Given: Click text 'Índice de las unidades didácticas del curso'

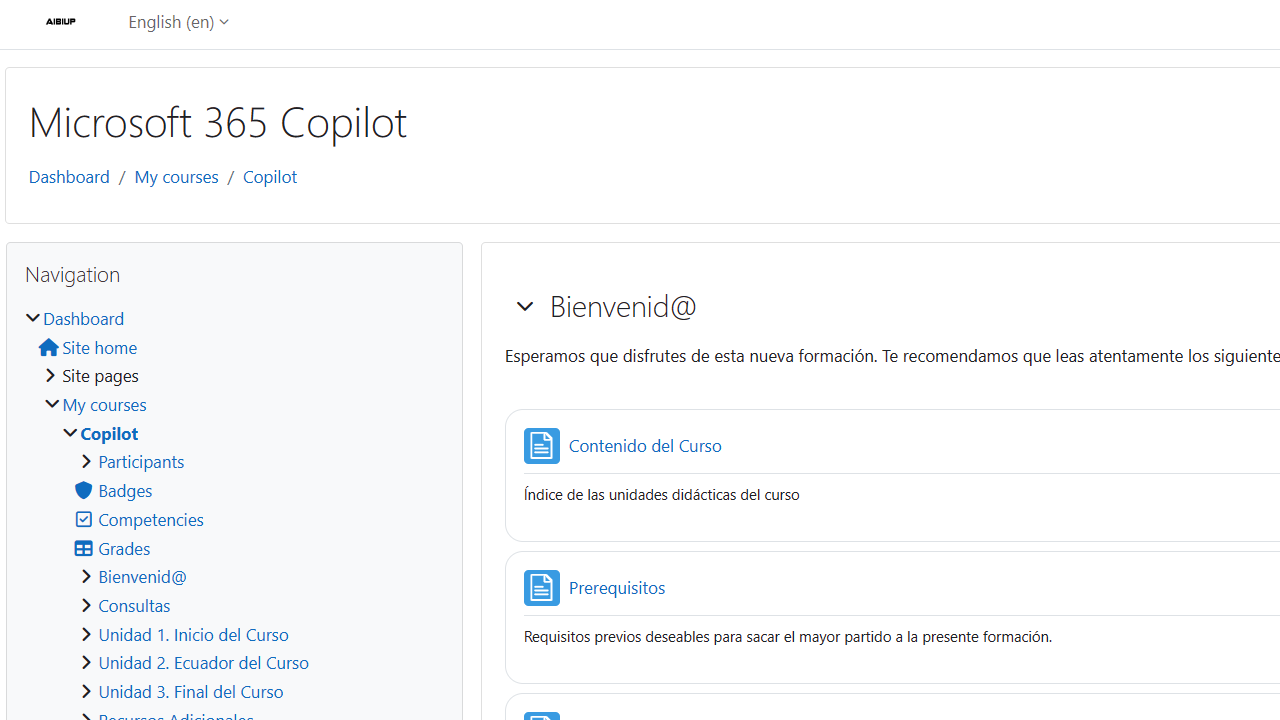Looking at the screenshot, I should tap(662, 494).
